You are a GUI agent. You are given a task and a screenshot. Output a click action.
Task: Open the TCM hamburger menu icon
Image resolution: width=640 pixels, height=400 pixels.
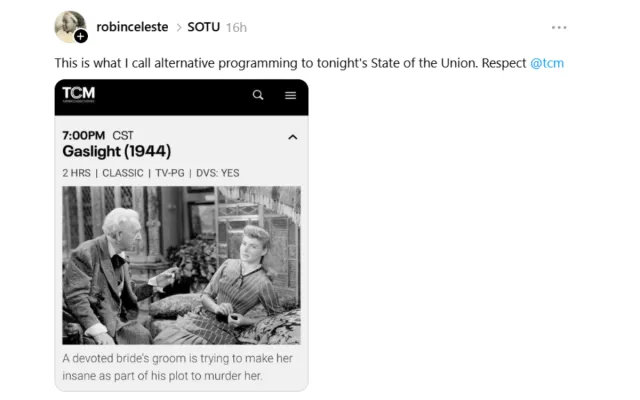[x=290, y=95]
